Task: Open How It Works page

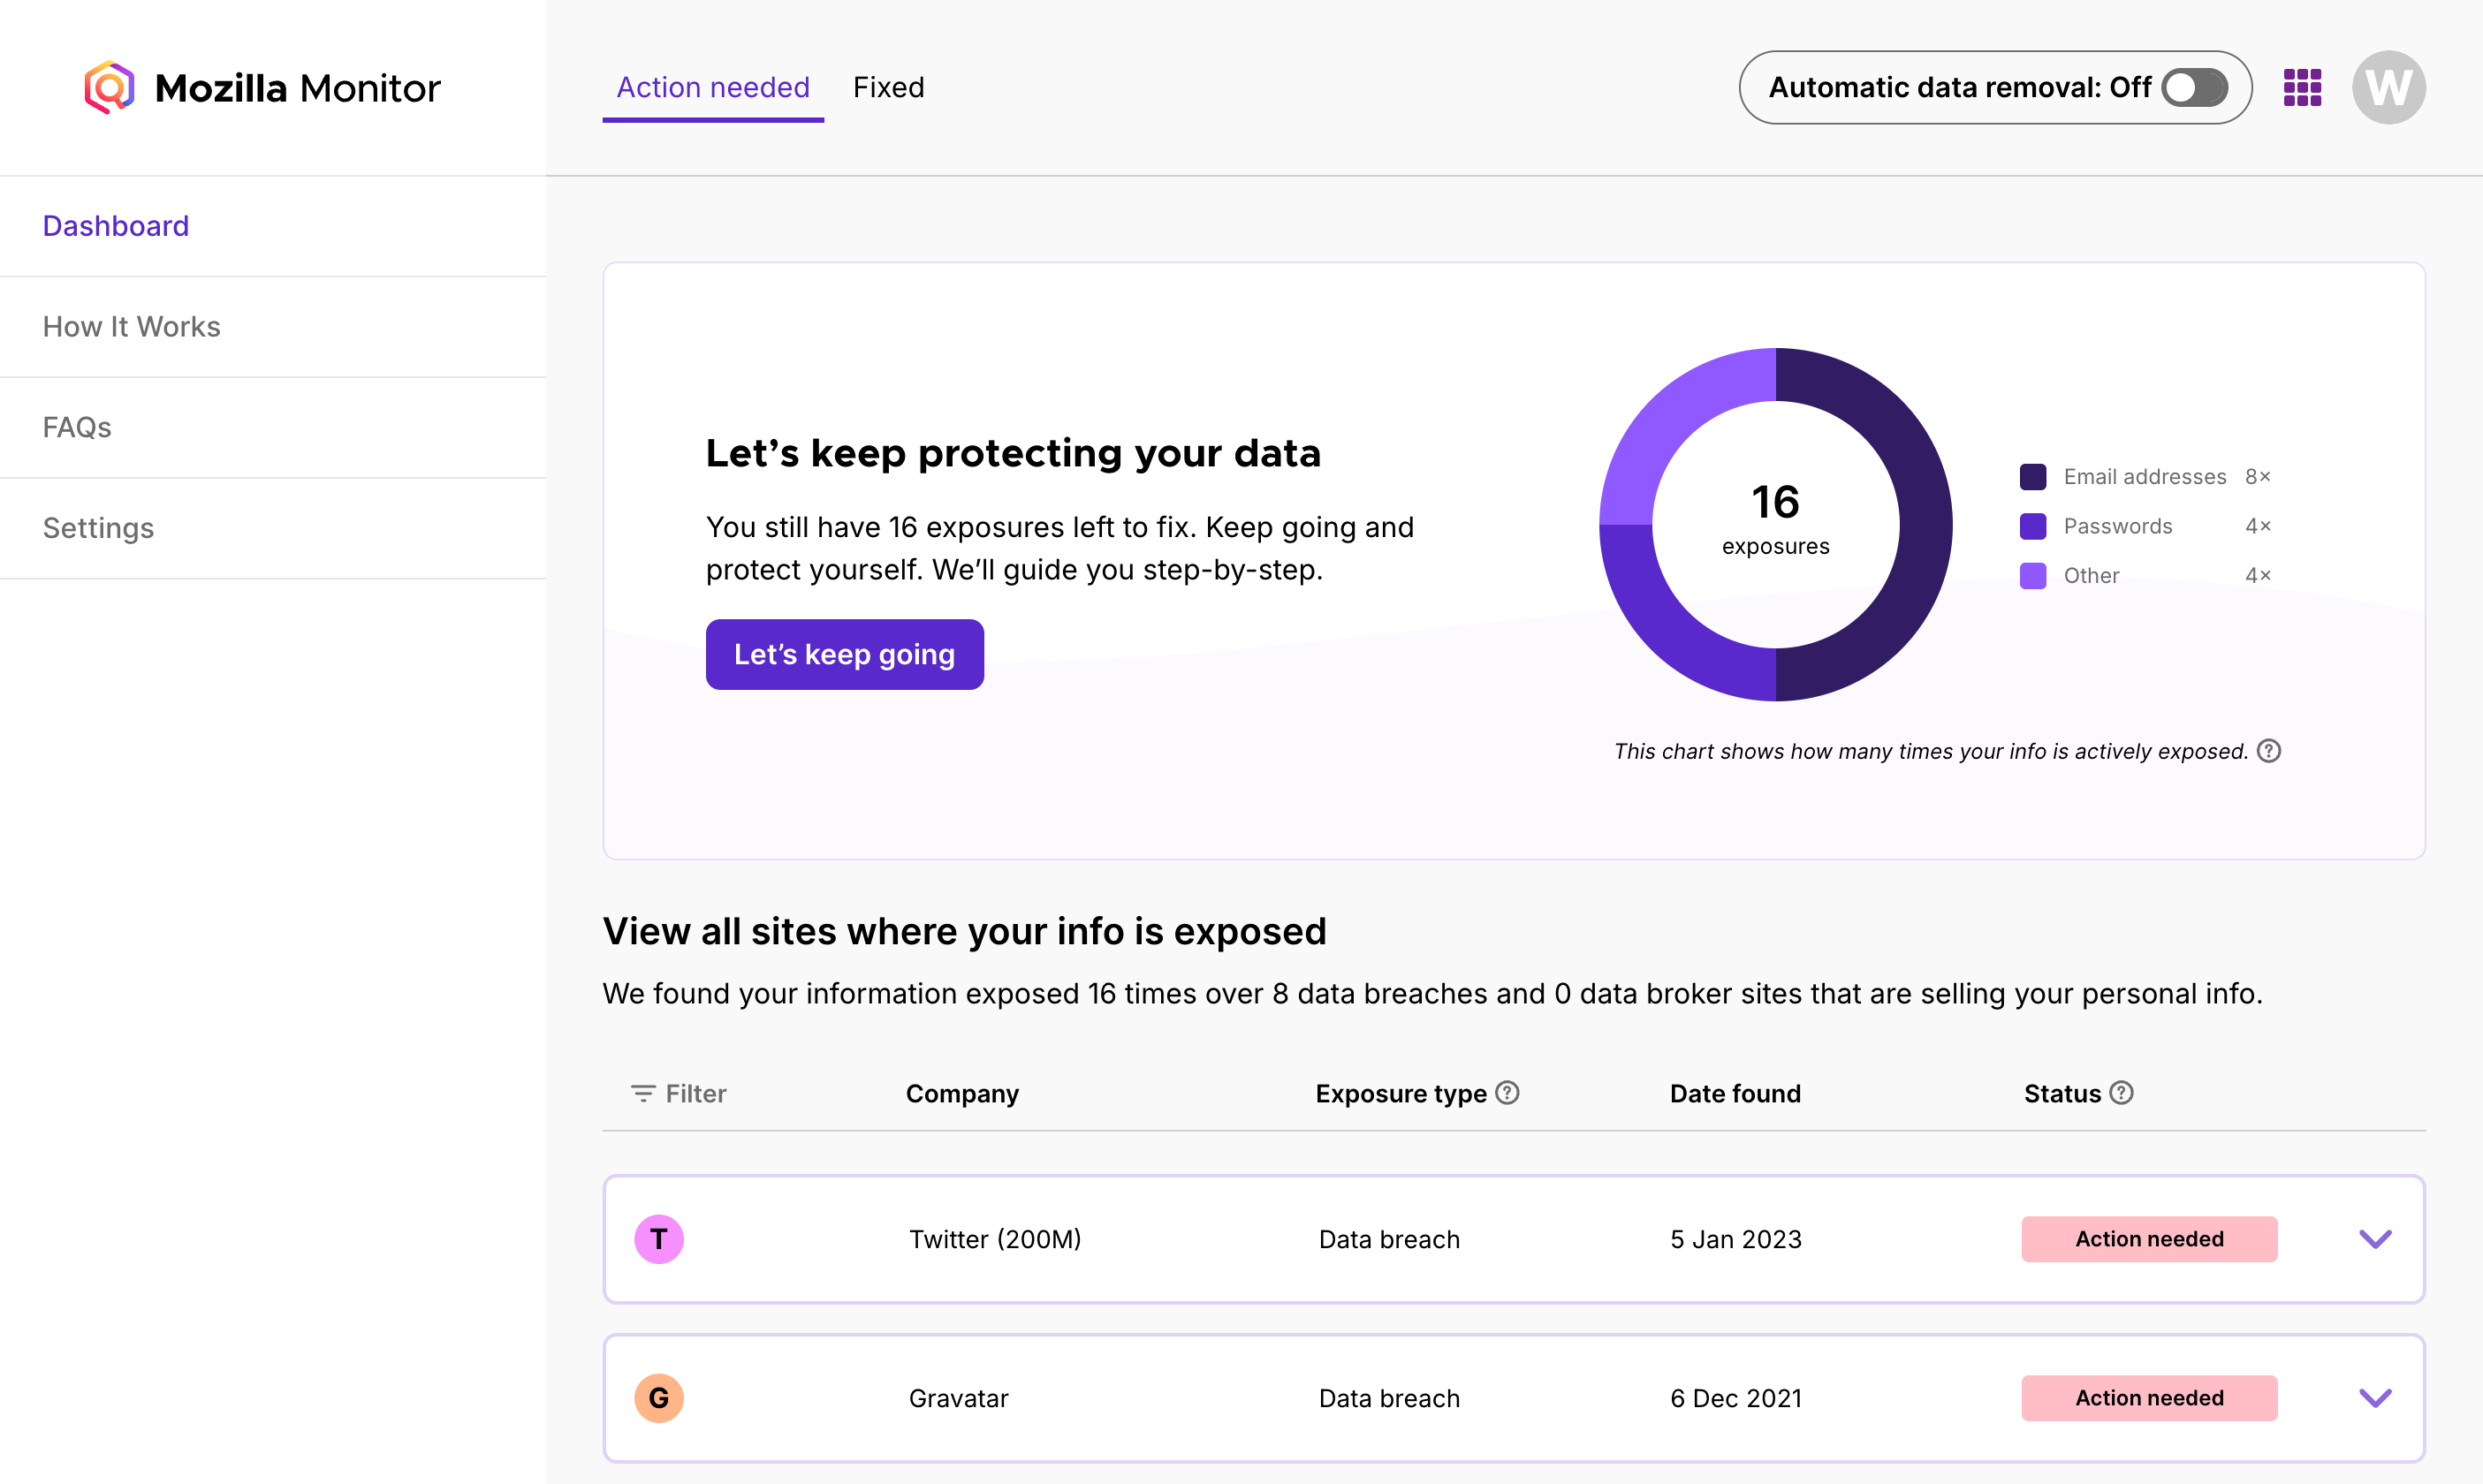Action: coord(131,327)
